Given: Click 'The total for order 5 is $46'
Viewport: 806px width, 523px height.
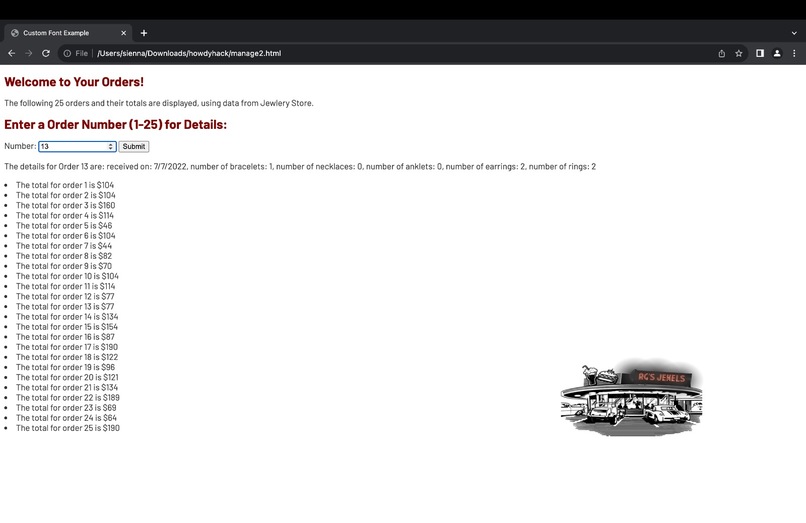Looking at the screenshot, I should pyautogui.click(x=64, y=226).
